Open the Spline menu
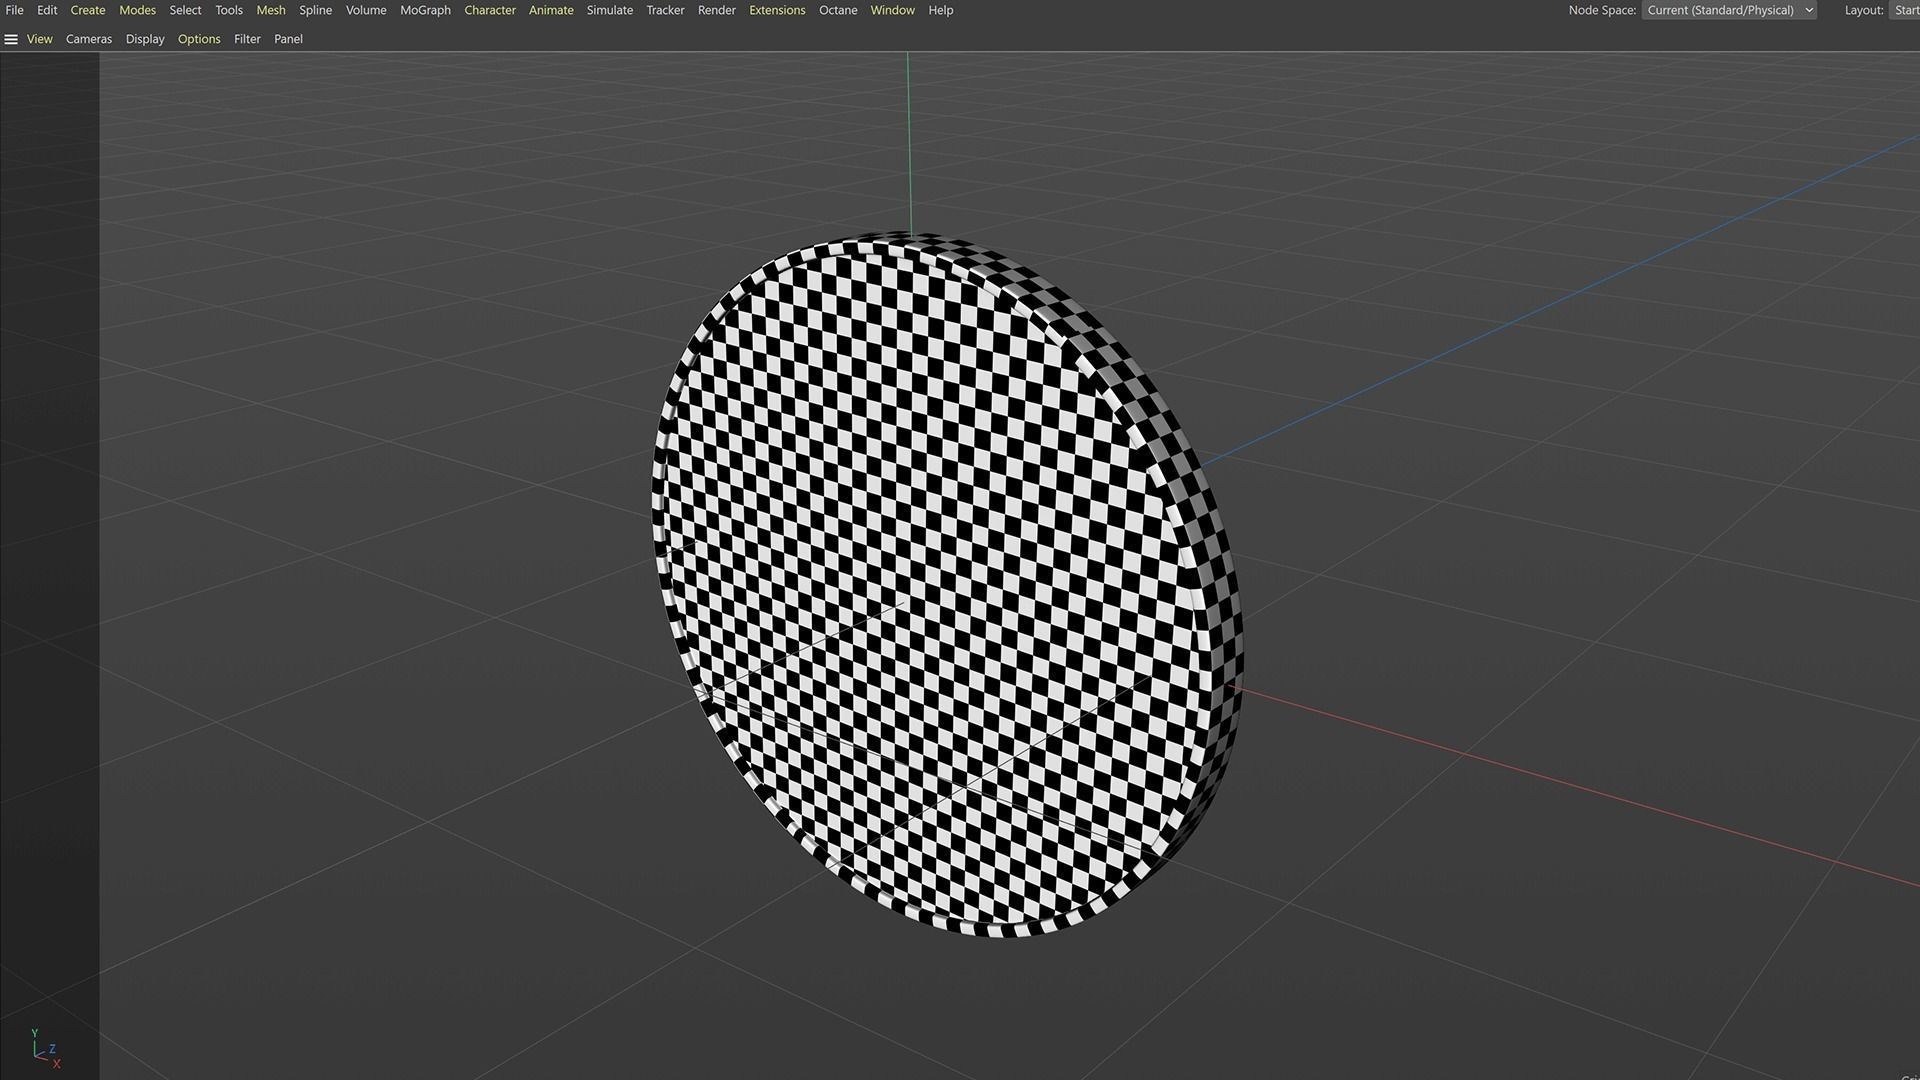 (315, 10)
